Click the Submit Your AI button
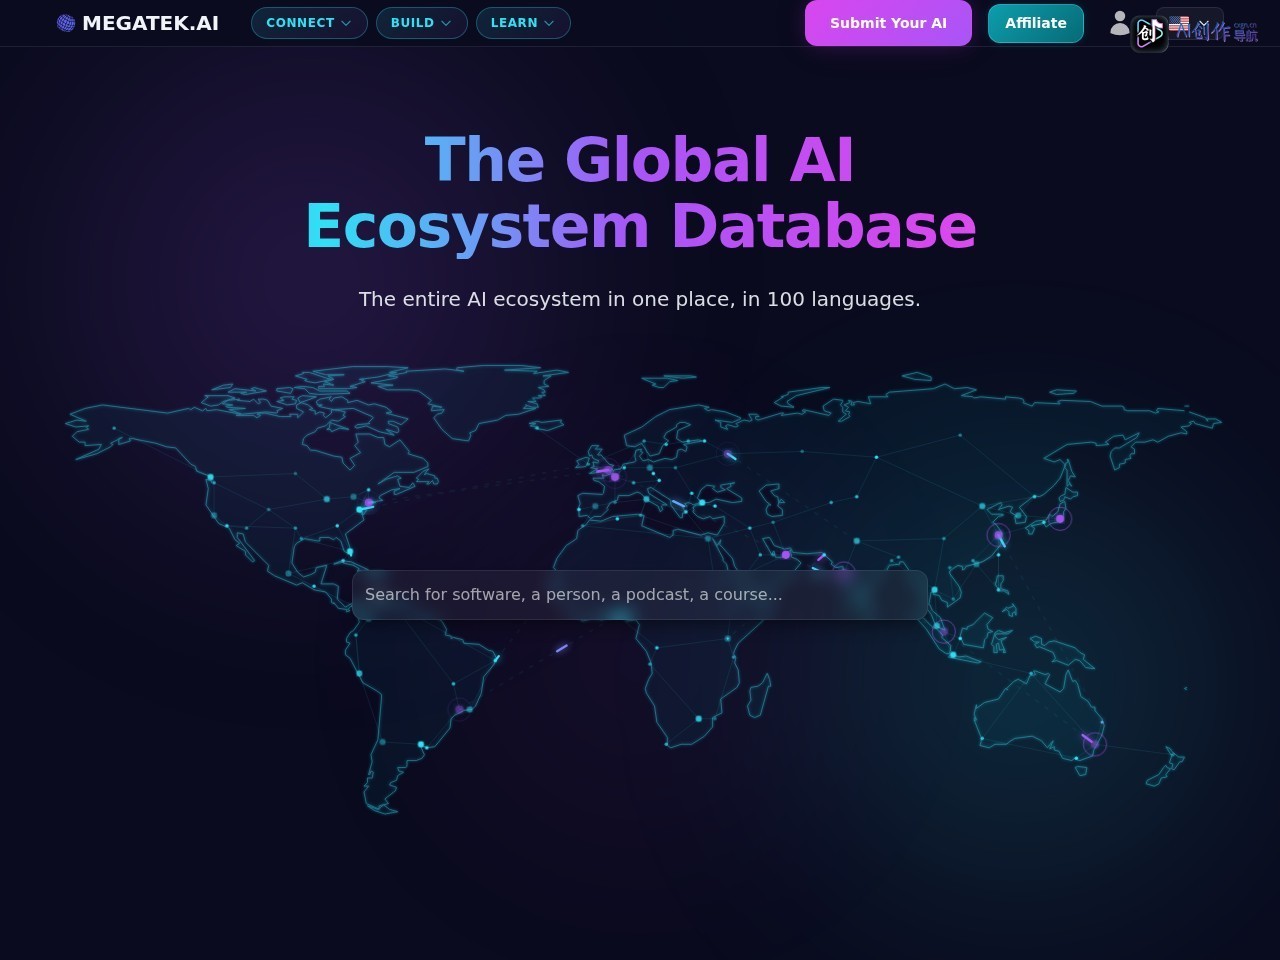Image resolution: width=1280 pixels, height=960 pixels. click(x=888, y=23)
